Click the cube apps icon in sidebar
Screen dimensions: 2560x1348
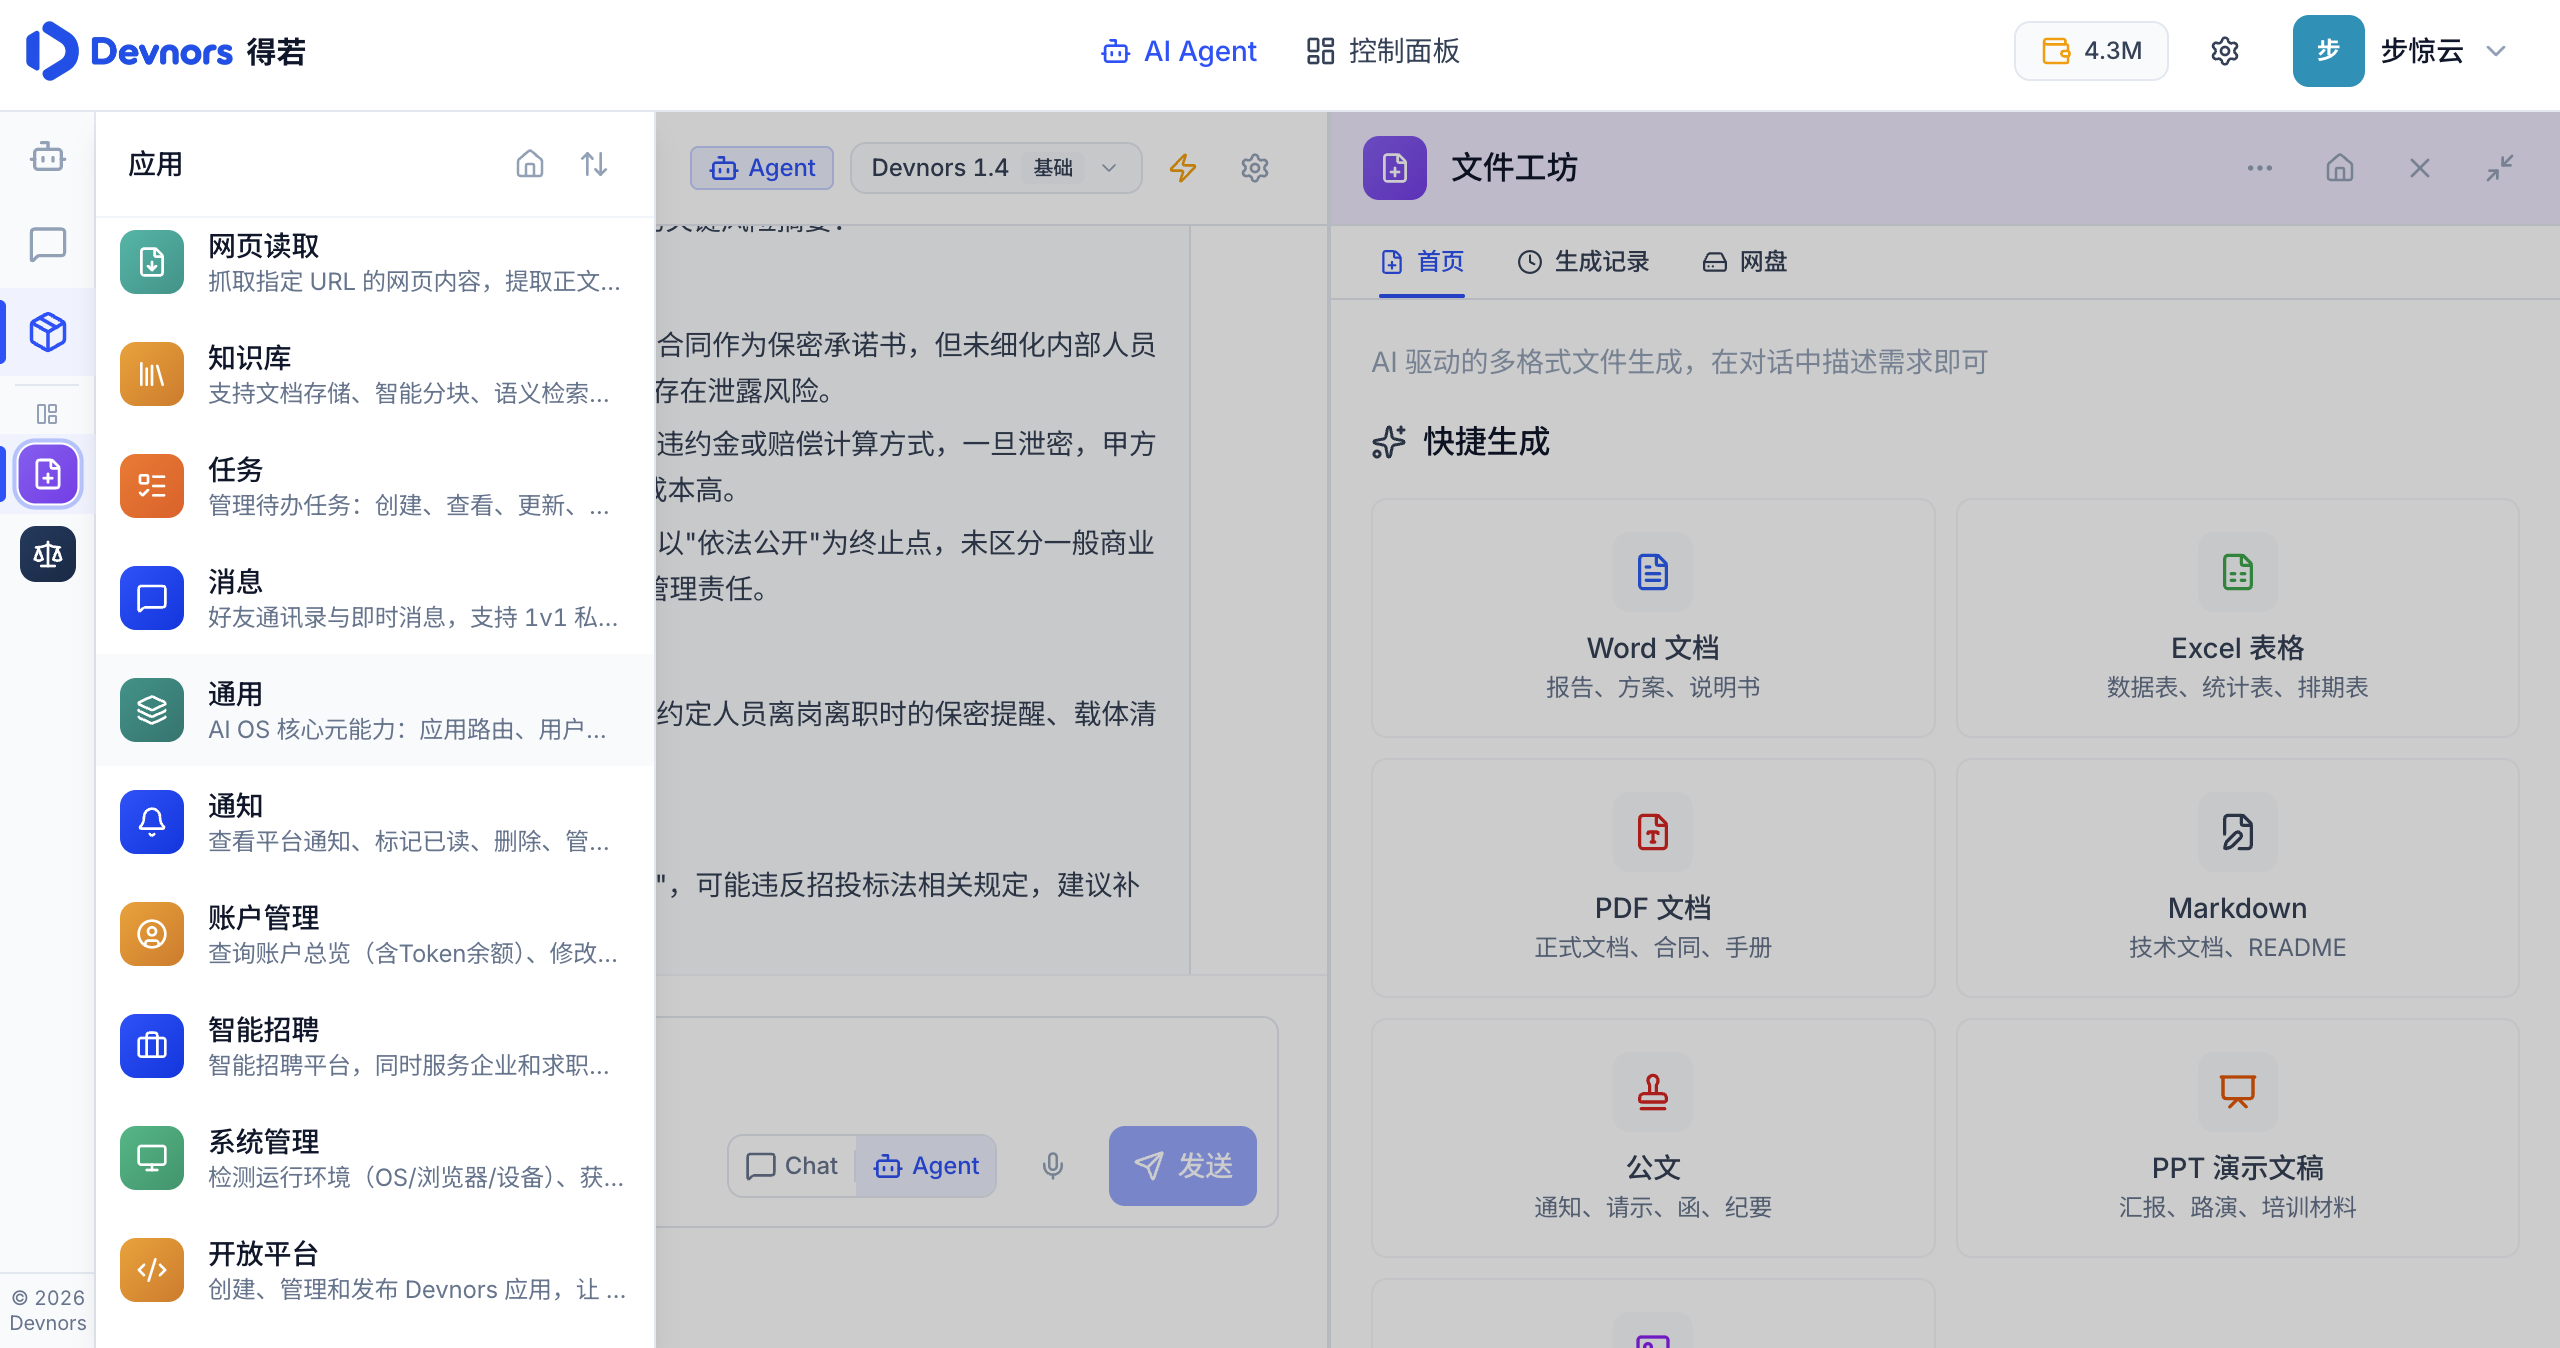click(47, 331)
